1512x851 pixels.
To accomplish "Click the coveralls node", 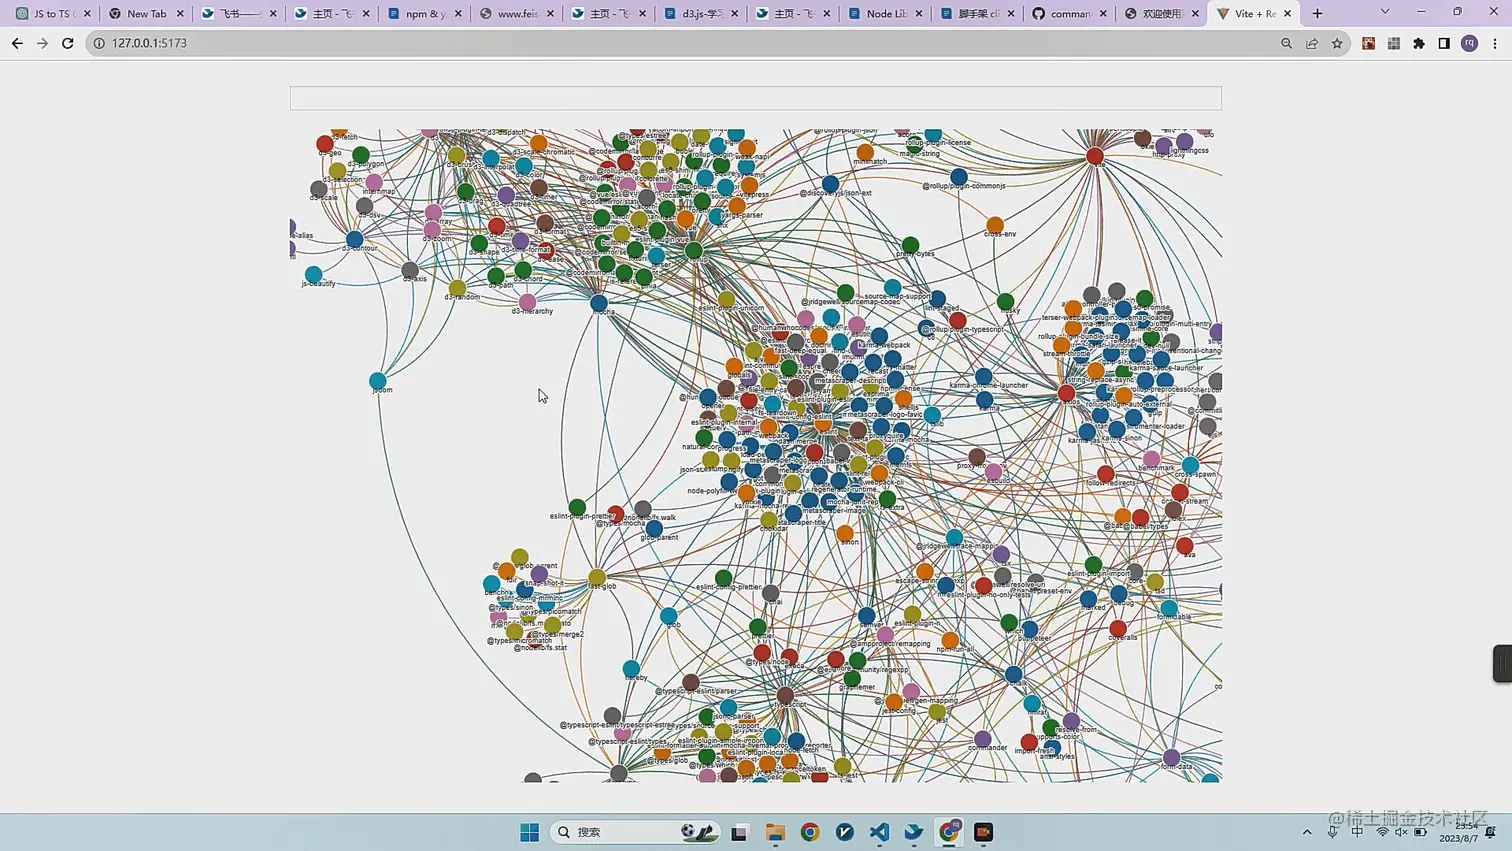I will [x=1118, y=628].
